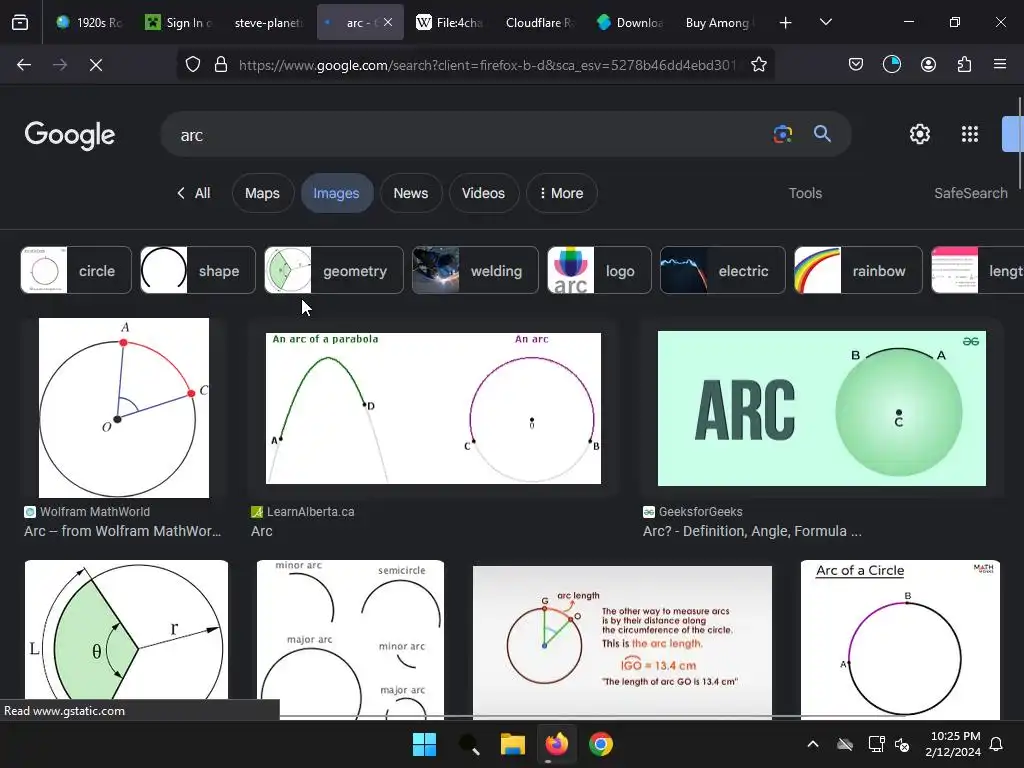
Task: Open taskbar search icon
Action: coord(469,744)
